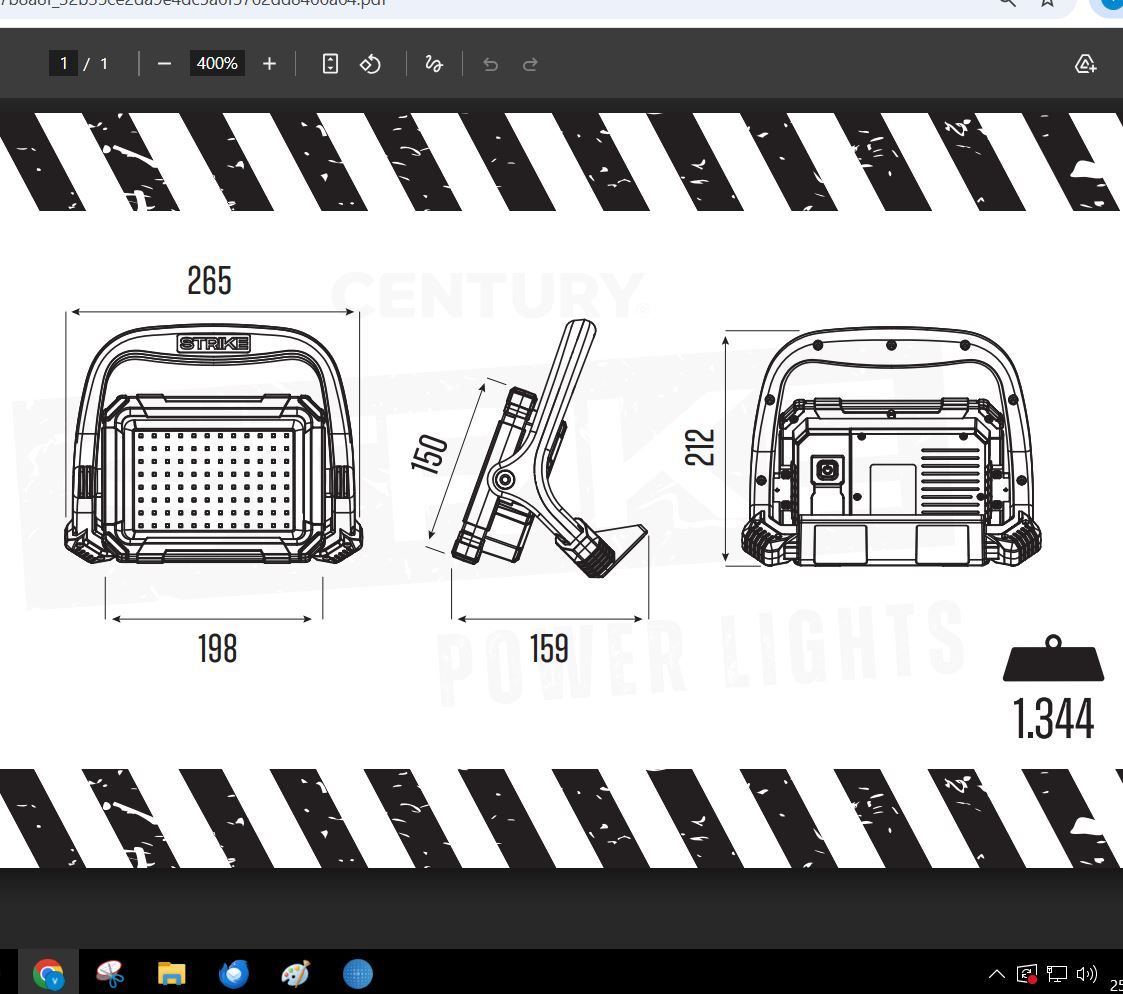Click the 400% zoom level field
The image size is (1123, 994).
(217, 64)
